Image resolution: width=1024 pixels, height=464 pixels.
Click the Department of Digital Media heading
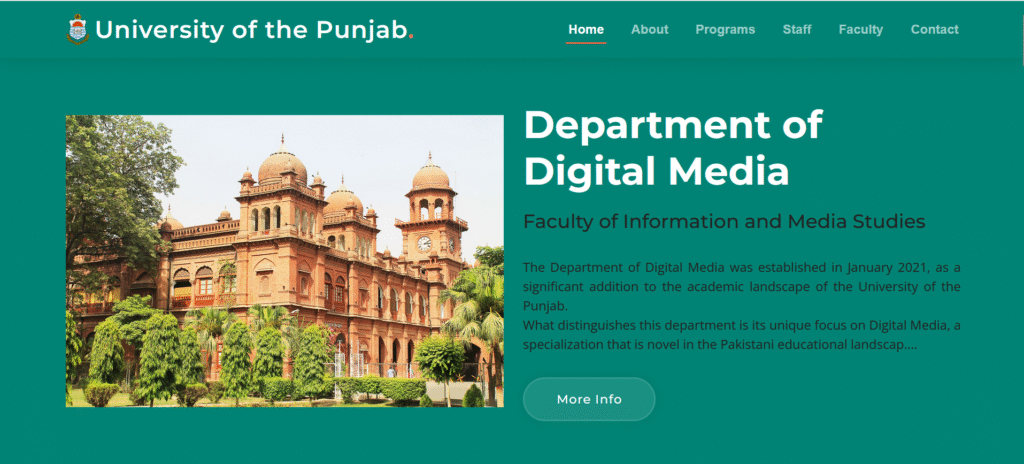[672, 148]
